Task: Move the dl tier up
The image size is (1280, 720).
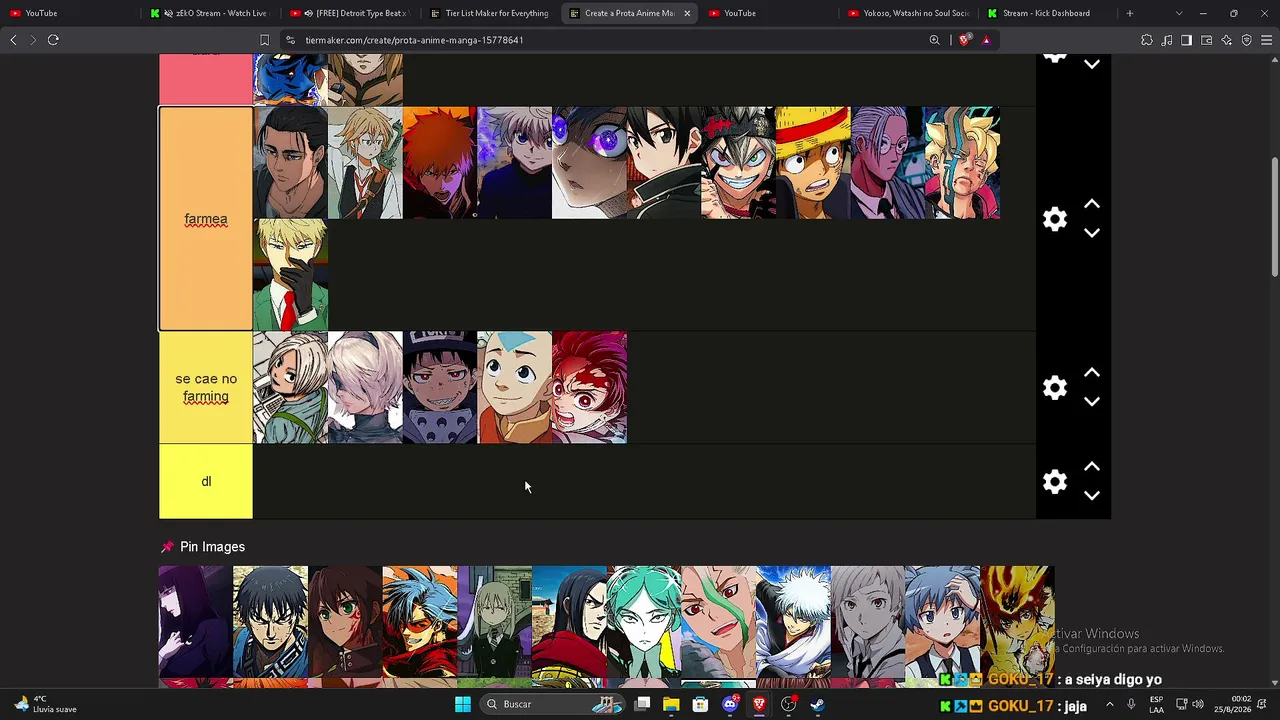Action: click(x=1092, y=467)
